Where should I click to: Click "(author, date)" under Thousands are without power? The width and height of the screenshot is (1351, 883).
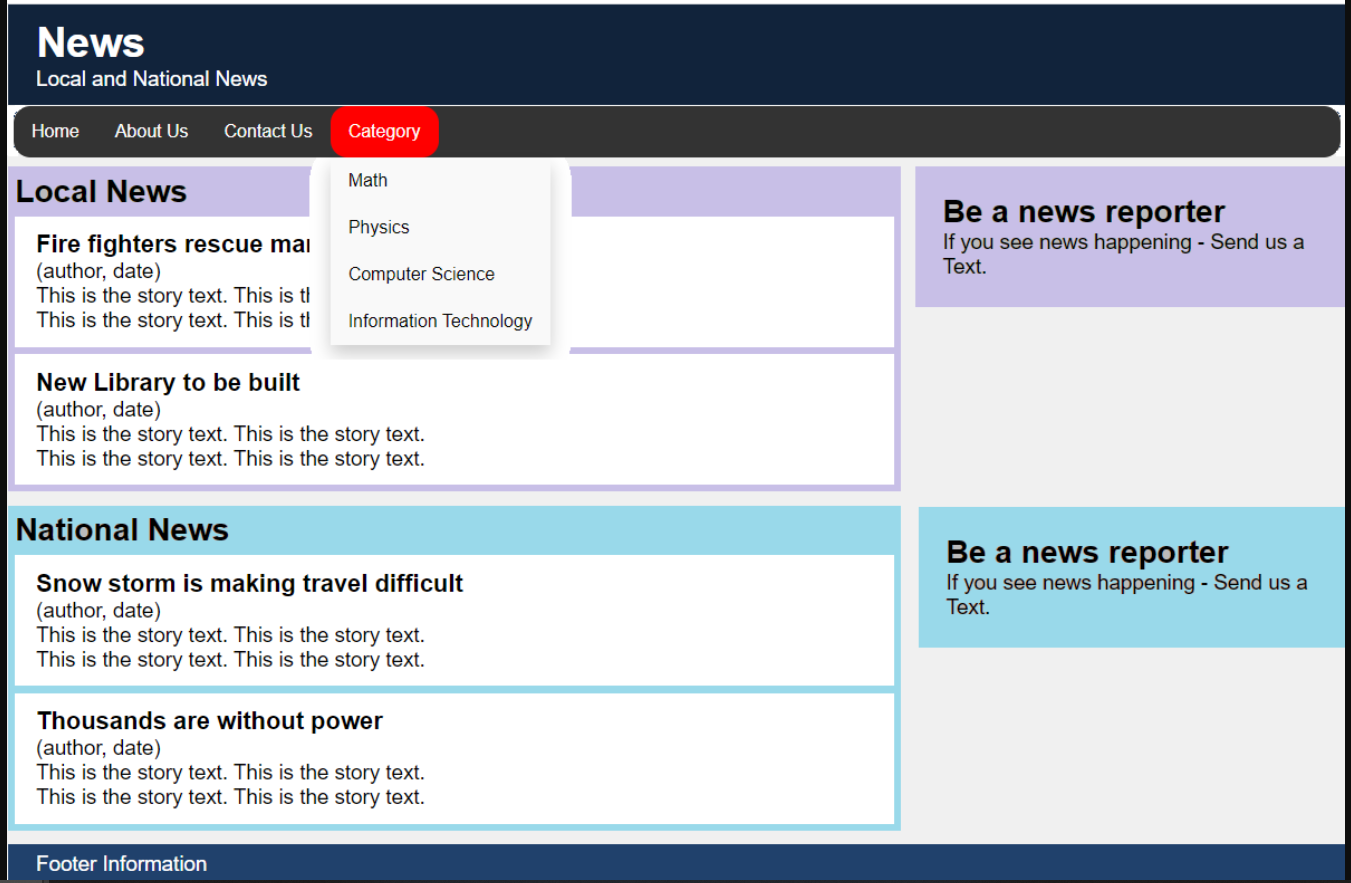point(99,748)
